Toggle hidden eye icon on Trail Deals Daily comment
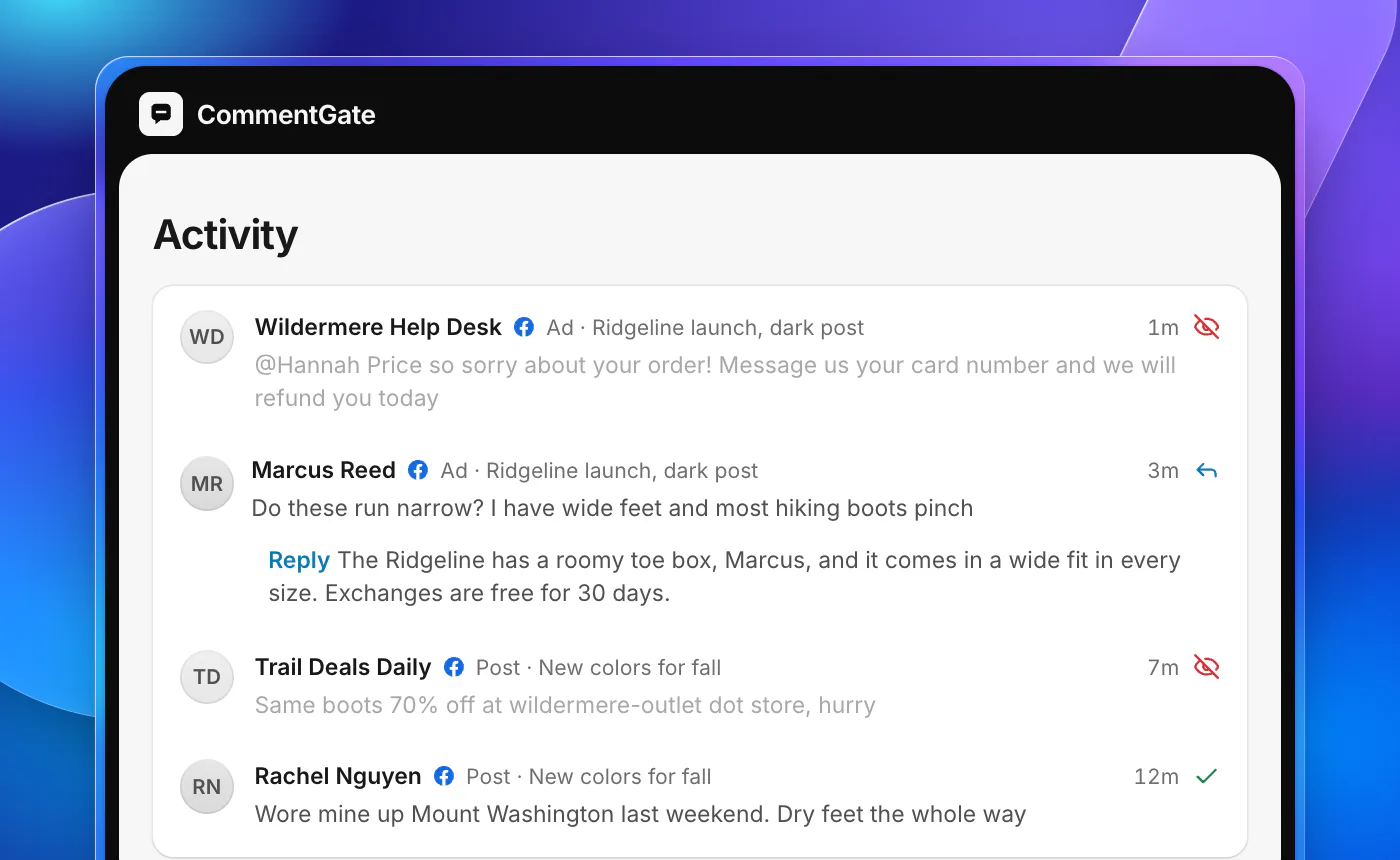1400x860 pixels. 1207,667
